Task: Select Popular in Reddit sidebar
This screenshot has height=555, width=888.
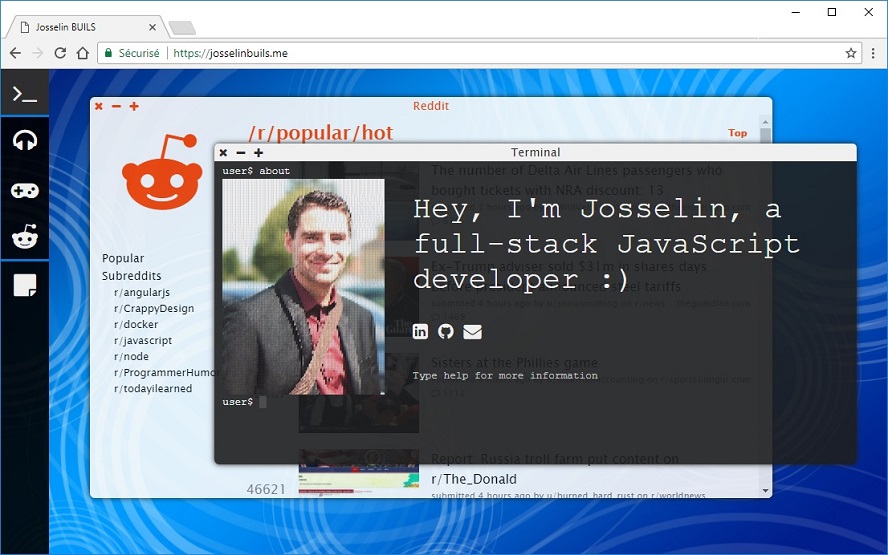Action: (123, 258)
